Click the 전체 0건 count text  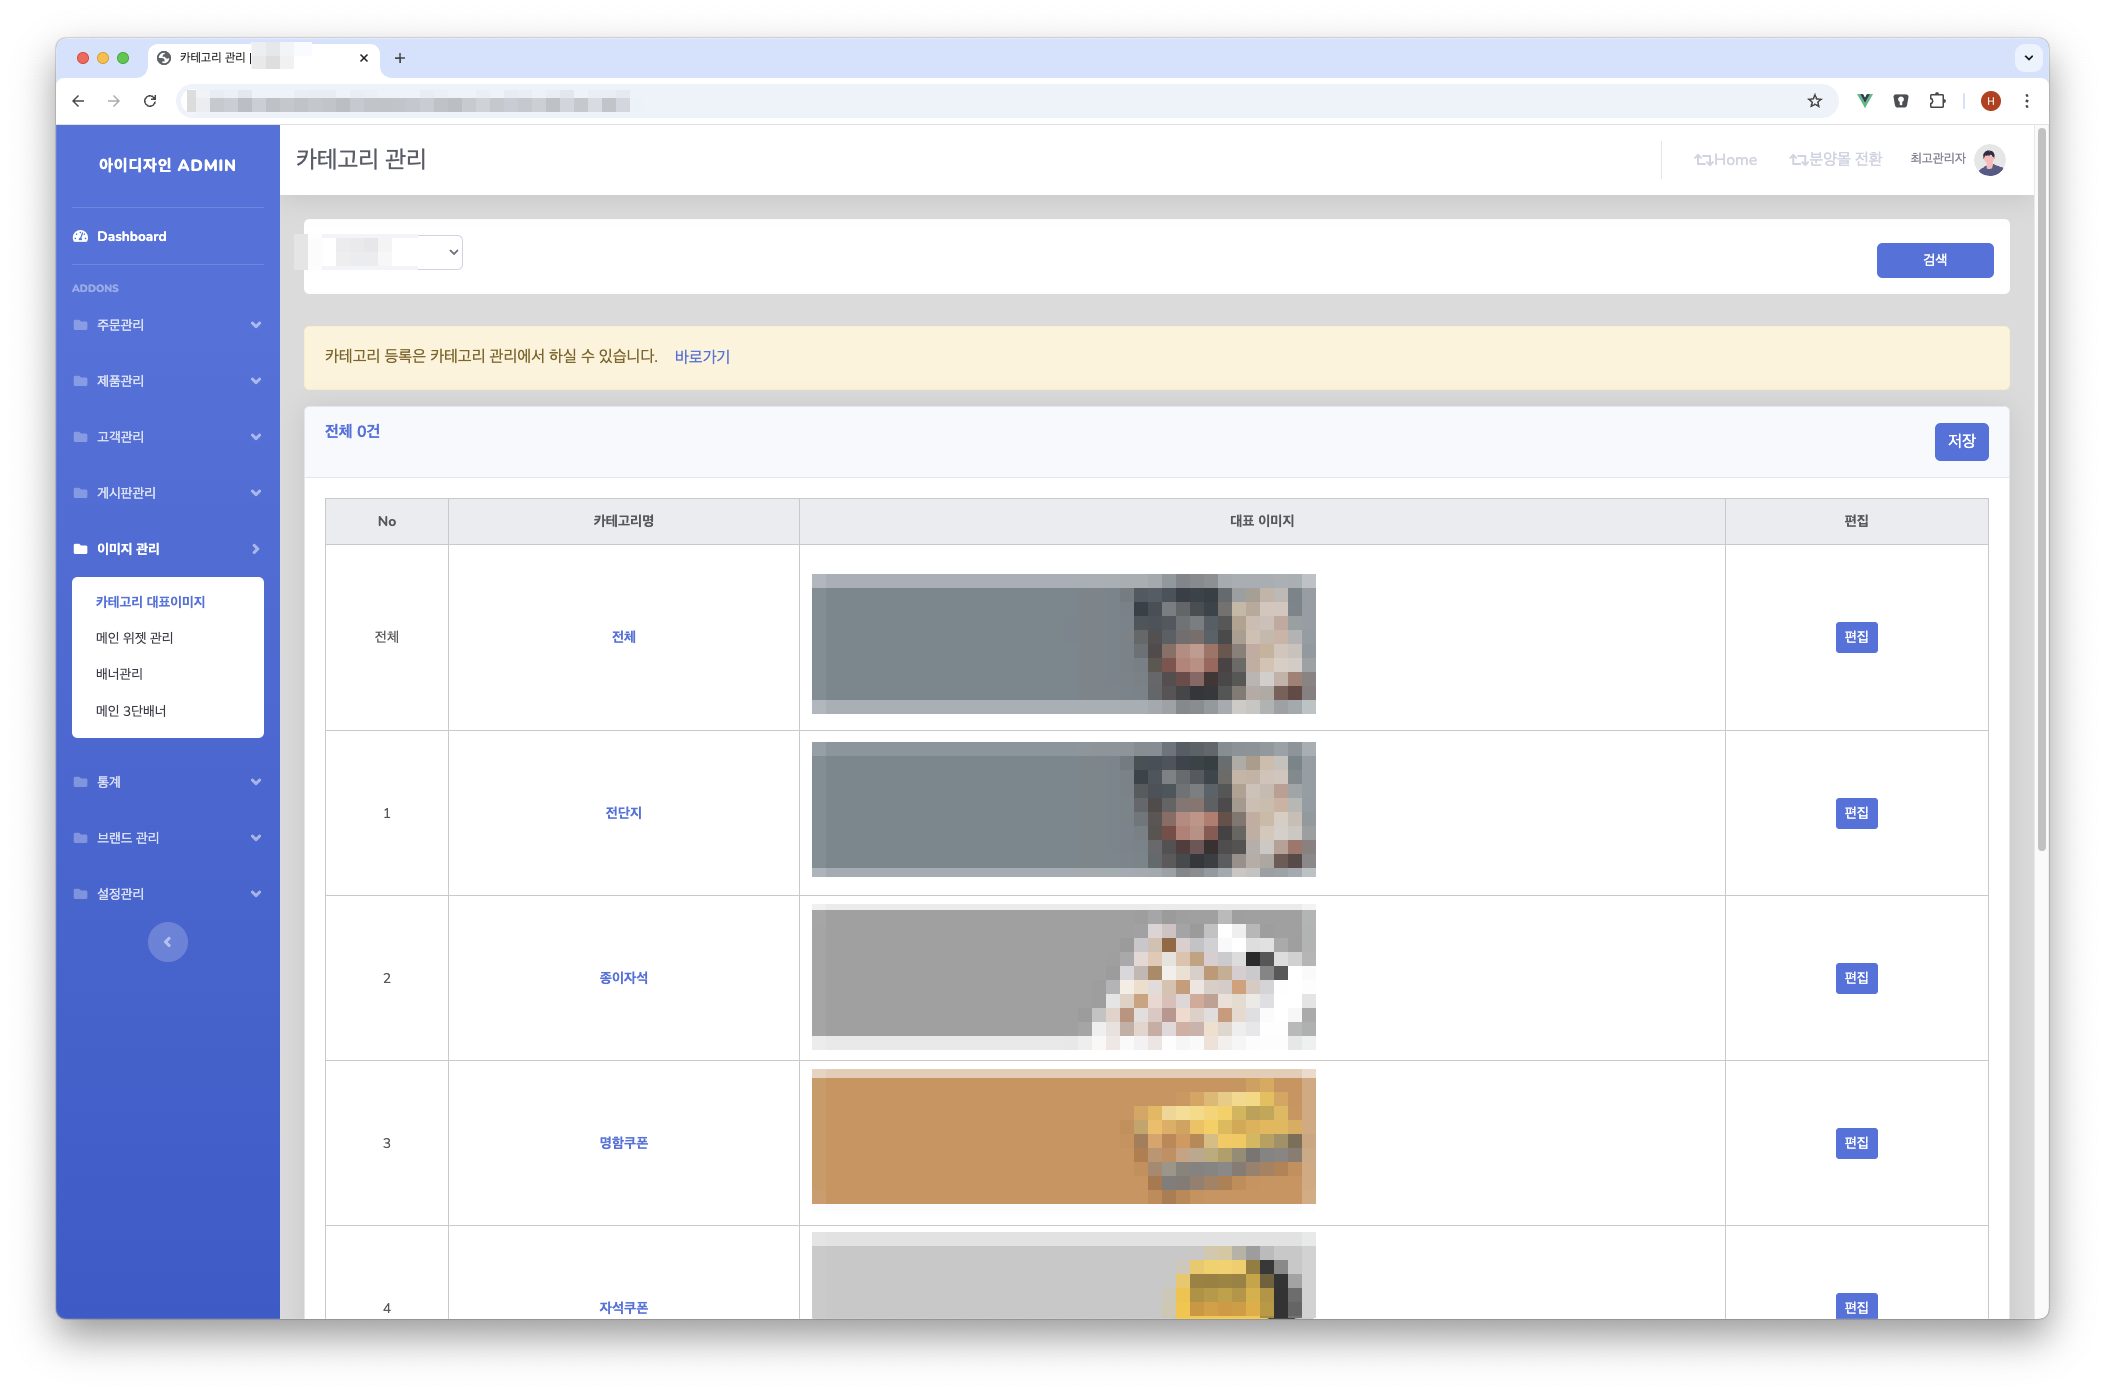(352, 432)
